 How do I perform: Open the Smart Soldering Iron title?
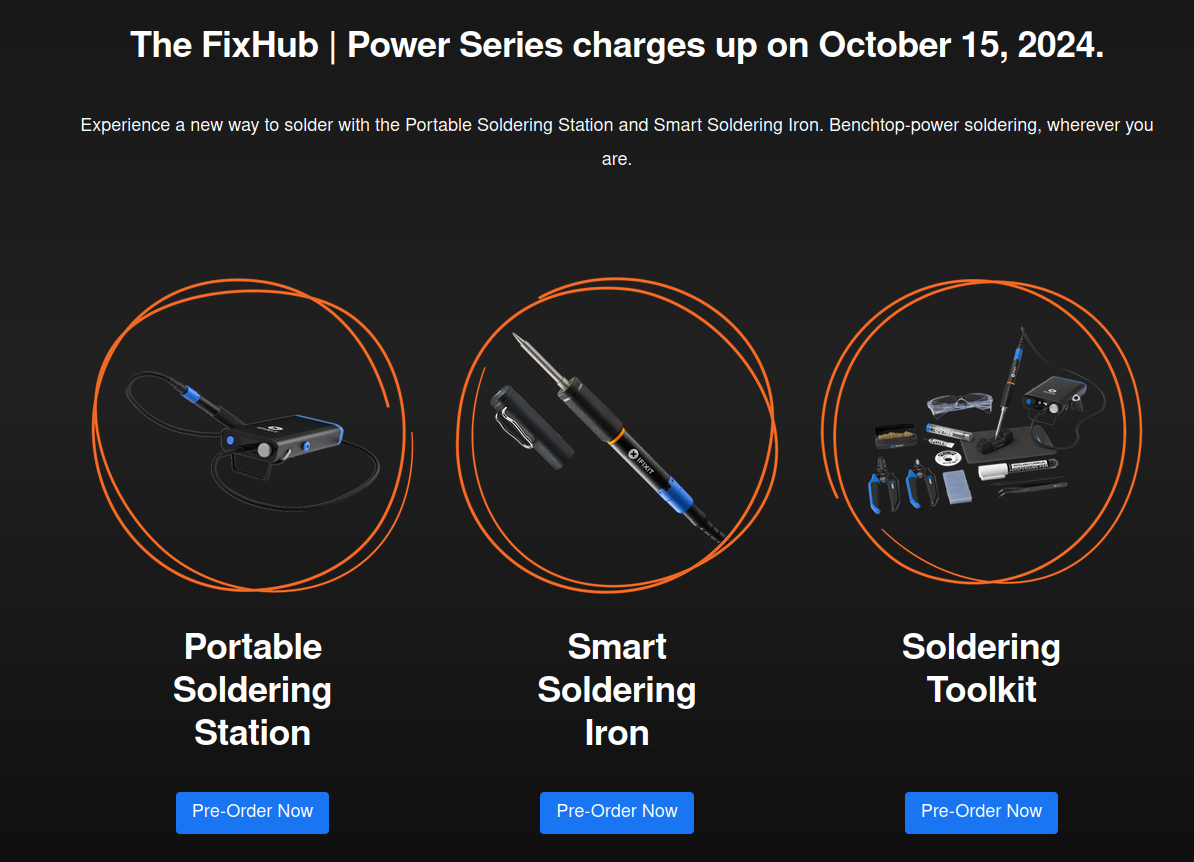(x=617, y=690)
